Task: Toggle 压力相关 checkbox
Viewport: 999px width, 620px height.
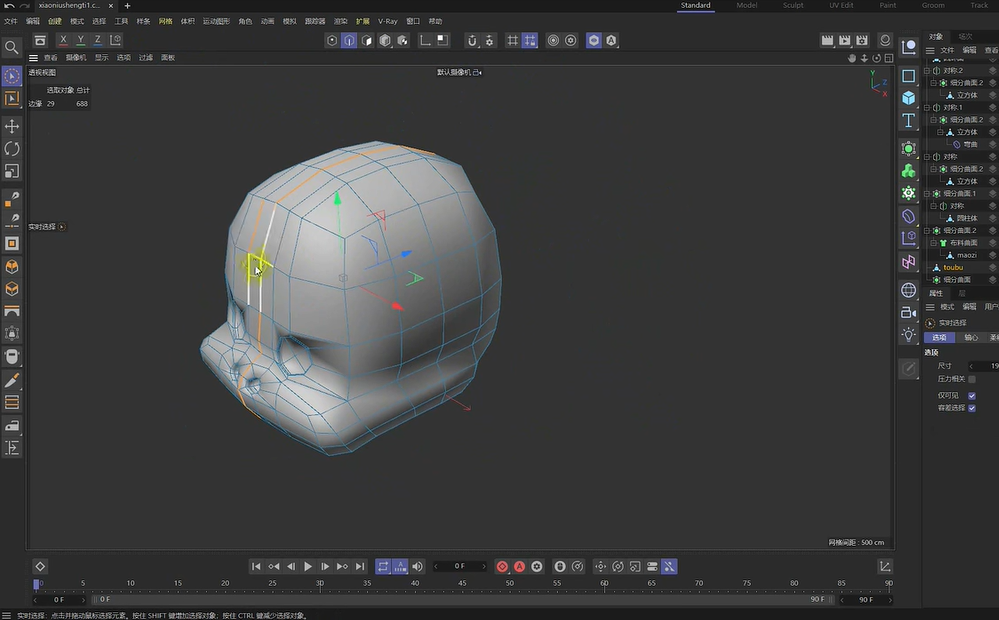Action: click(x=972, y=379)
